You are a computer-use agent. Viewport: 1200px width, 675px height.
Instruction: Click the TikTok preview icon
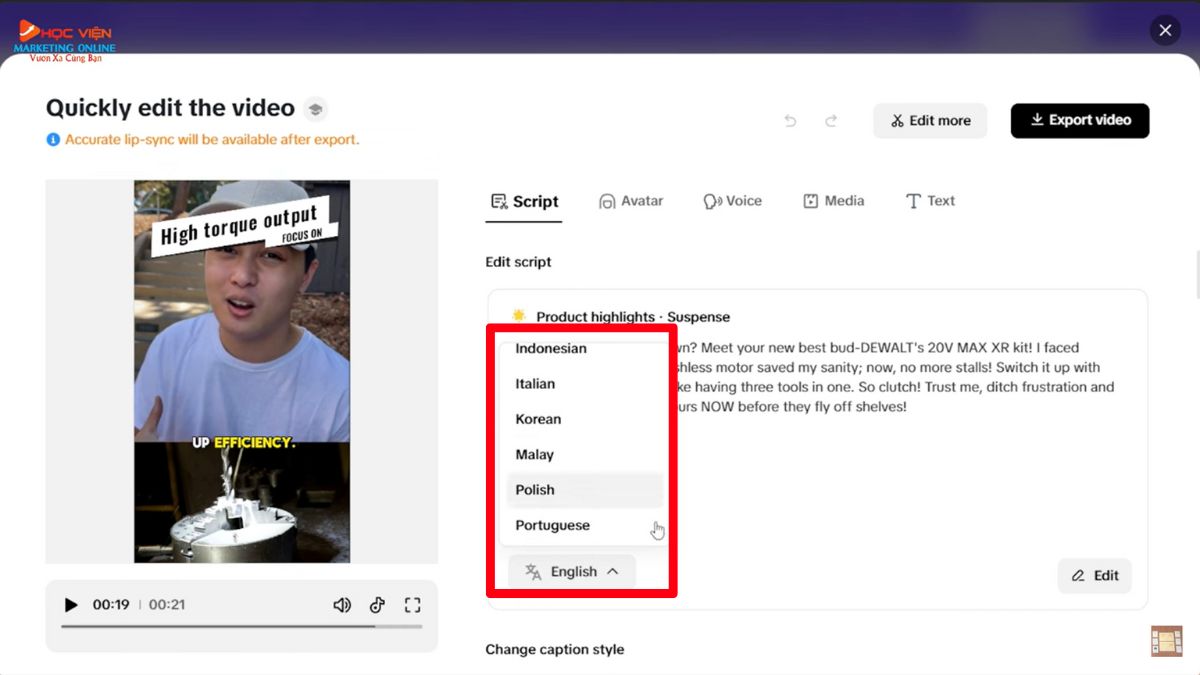point(377,605)
